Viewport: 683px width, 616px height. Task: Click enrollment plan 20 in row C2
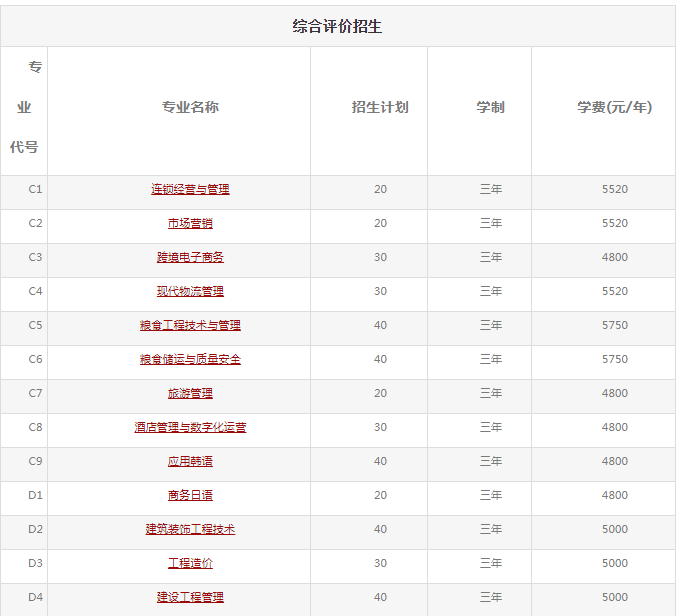pyautogui.click(x=380, y=223)
